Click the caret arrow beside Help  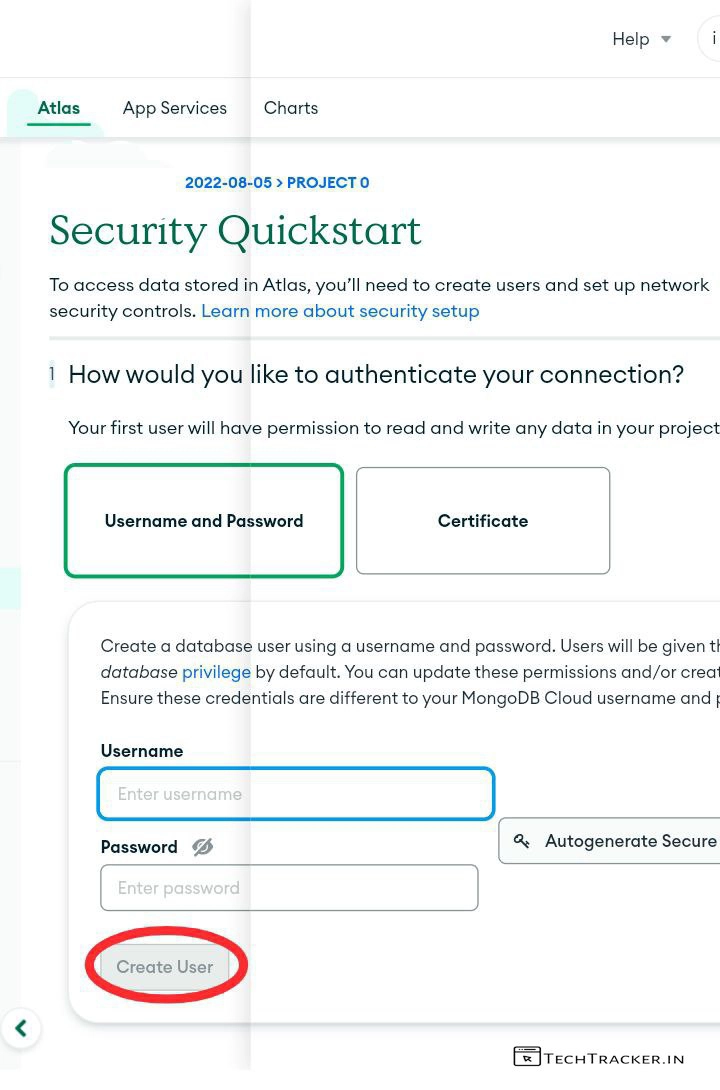point(666,39)
